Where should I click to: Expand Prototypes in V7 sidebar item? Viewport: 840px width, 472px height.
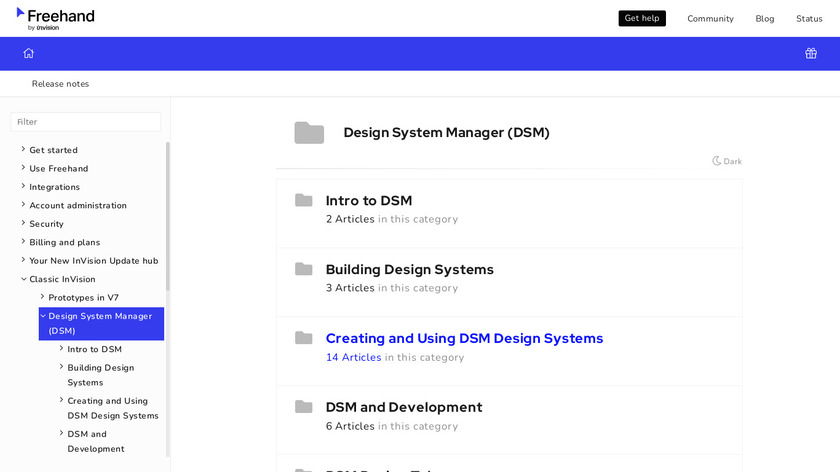(x=43, y=297)
